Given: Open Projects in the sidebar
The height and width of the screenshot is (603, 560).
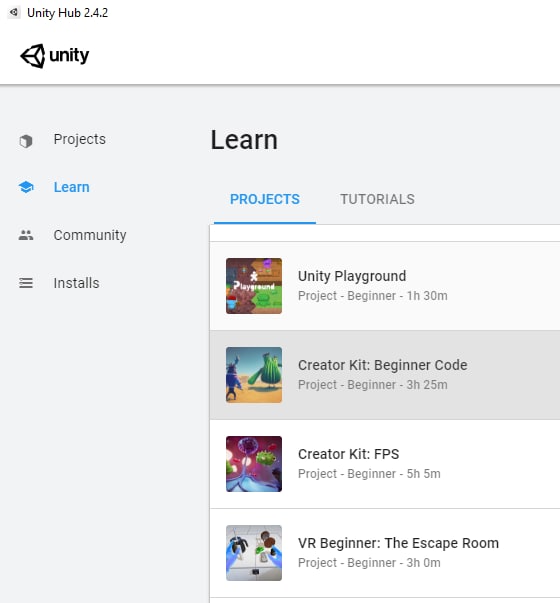Looking at the screenshot, I should coord(80,139).
